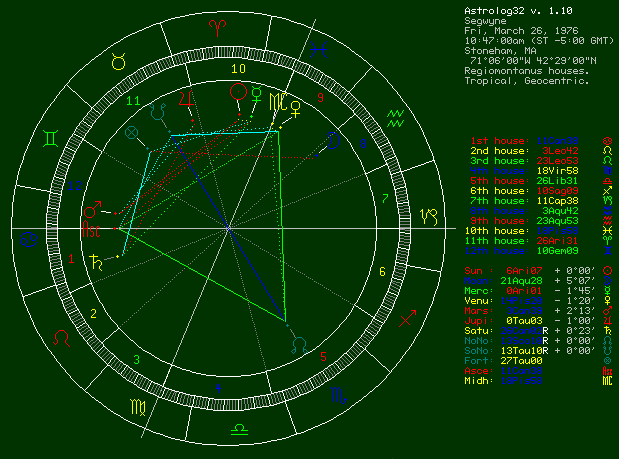Click house number 5 in the wheel
This screenshot has height=459, width=619.
324,357
